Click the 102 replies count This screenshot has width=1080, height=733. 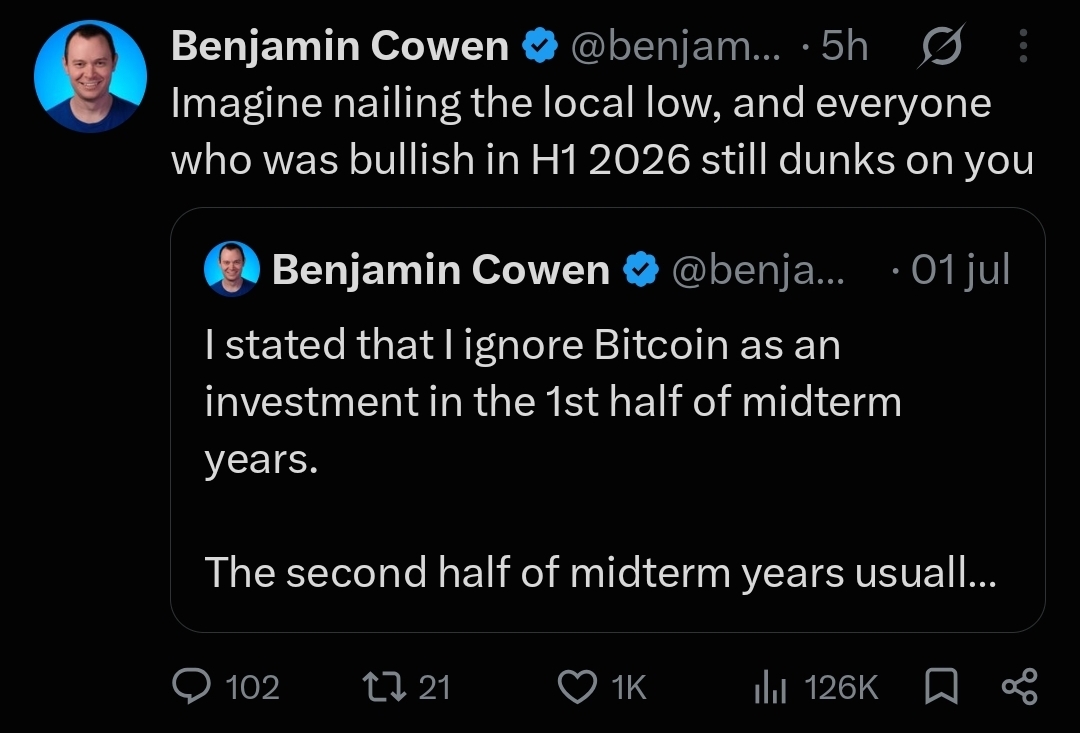pyautogui.click(x=252, y=687)
